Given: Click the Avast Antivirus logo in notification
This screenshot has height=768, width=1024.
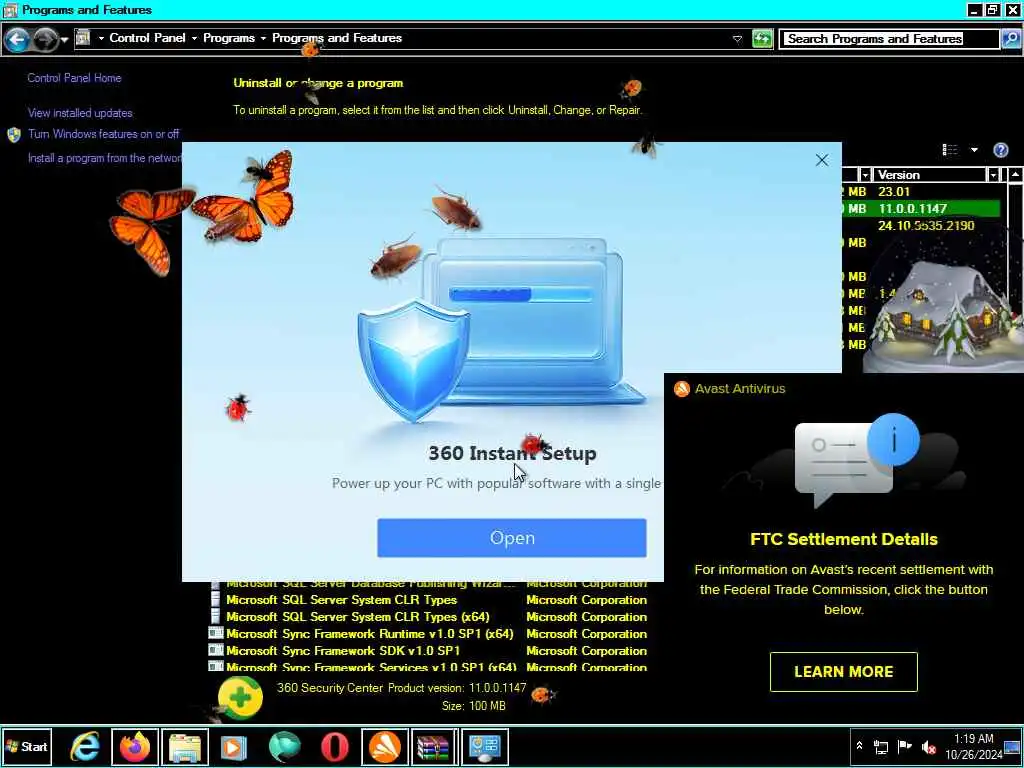Looking at the screenshot, I should click(682, 389).
